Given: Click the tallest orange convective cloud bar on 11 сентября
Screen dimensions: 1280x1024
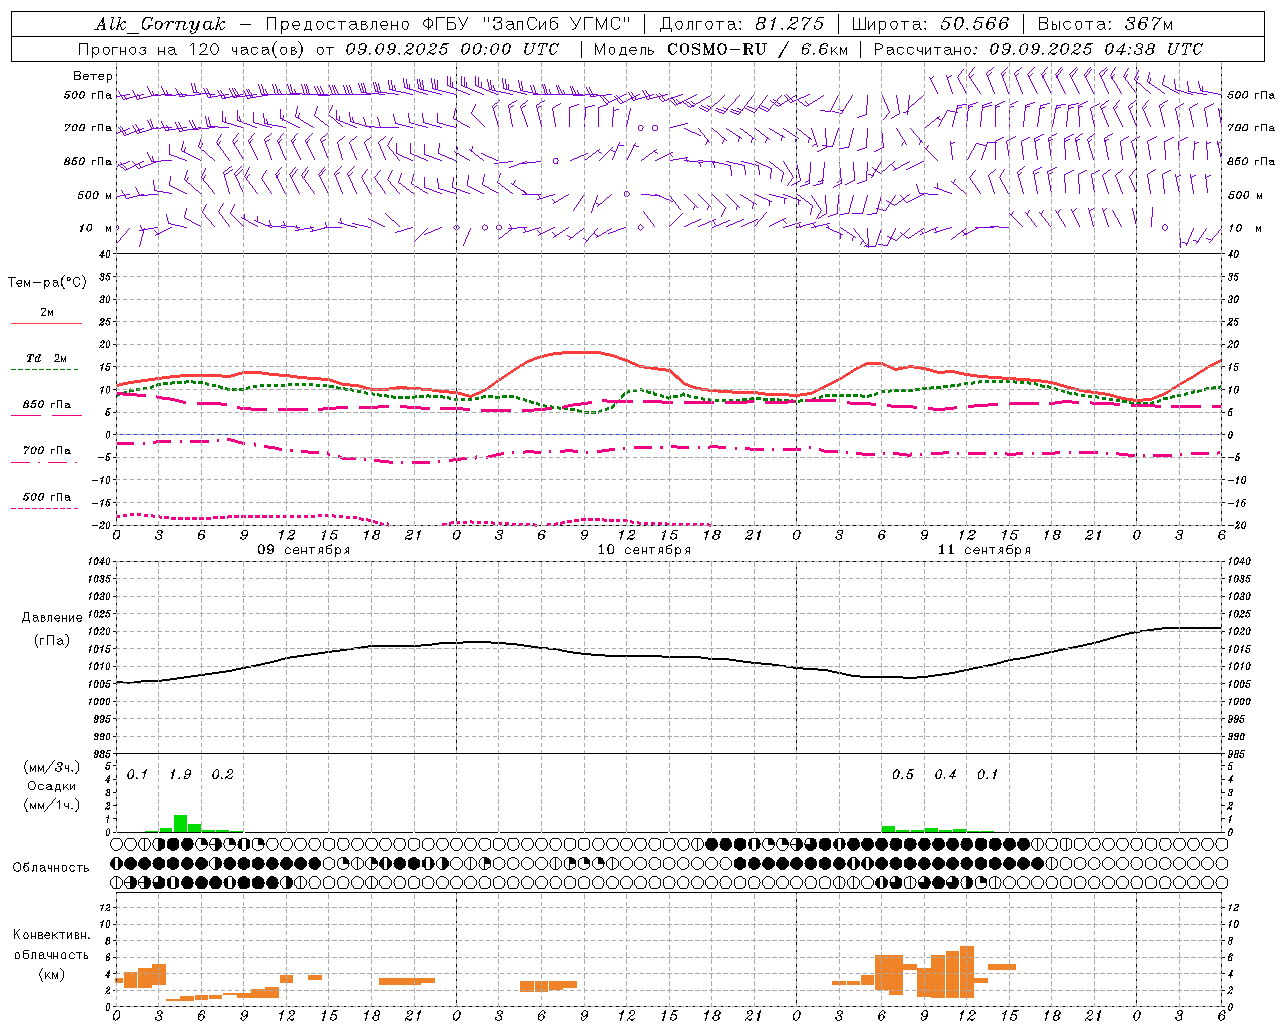Looking at the screenshot, I should 967,971.
